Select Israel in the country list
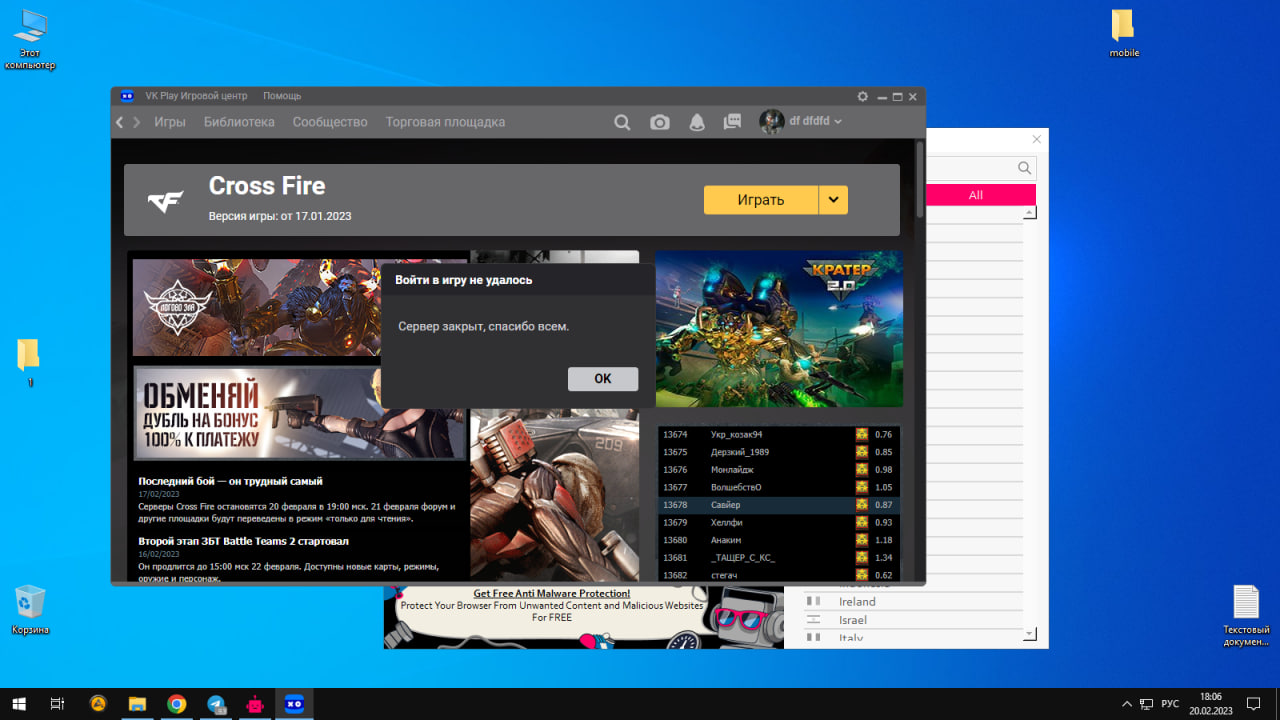Viewport: 1280px width, 720px height. 915,620
